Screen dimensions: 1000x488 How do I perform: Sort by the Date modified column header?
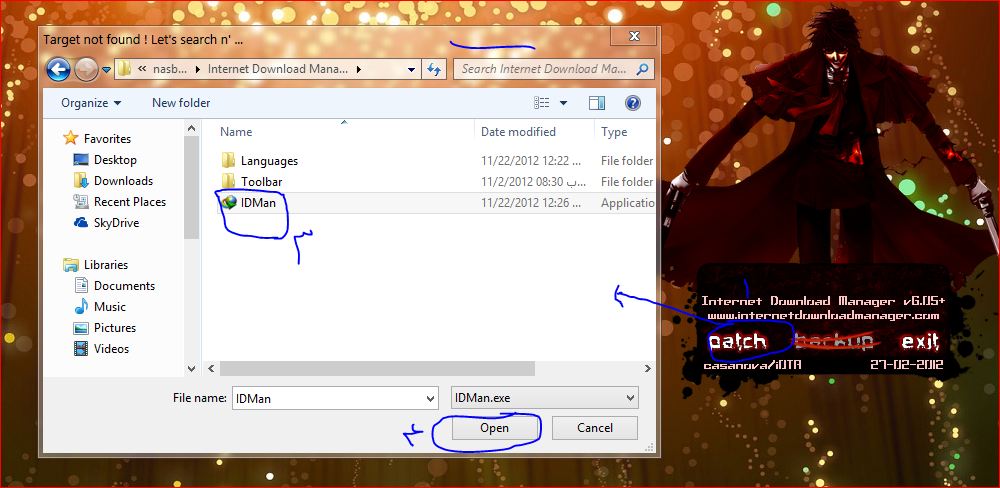tap(518, 132)
